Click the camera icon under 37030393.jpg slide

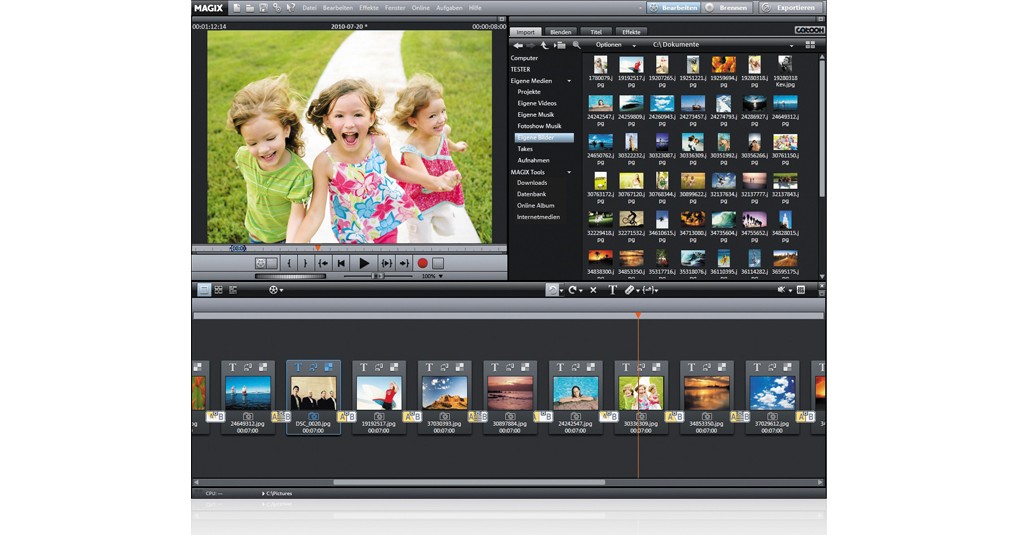[x=445, y=416]
